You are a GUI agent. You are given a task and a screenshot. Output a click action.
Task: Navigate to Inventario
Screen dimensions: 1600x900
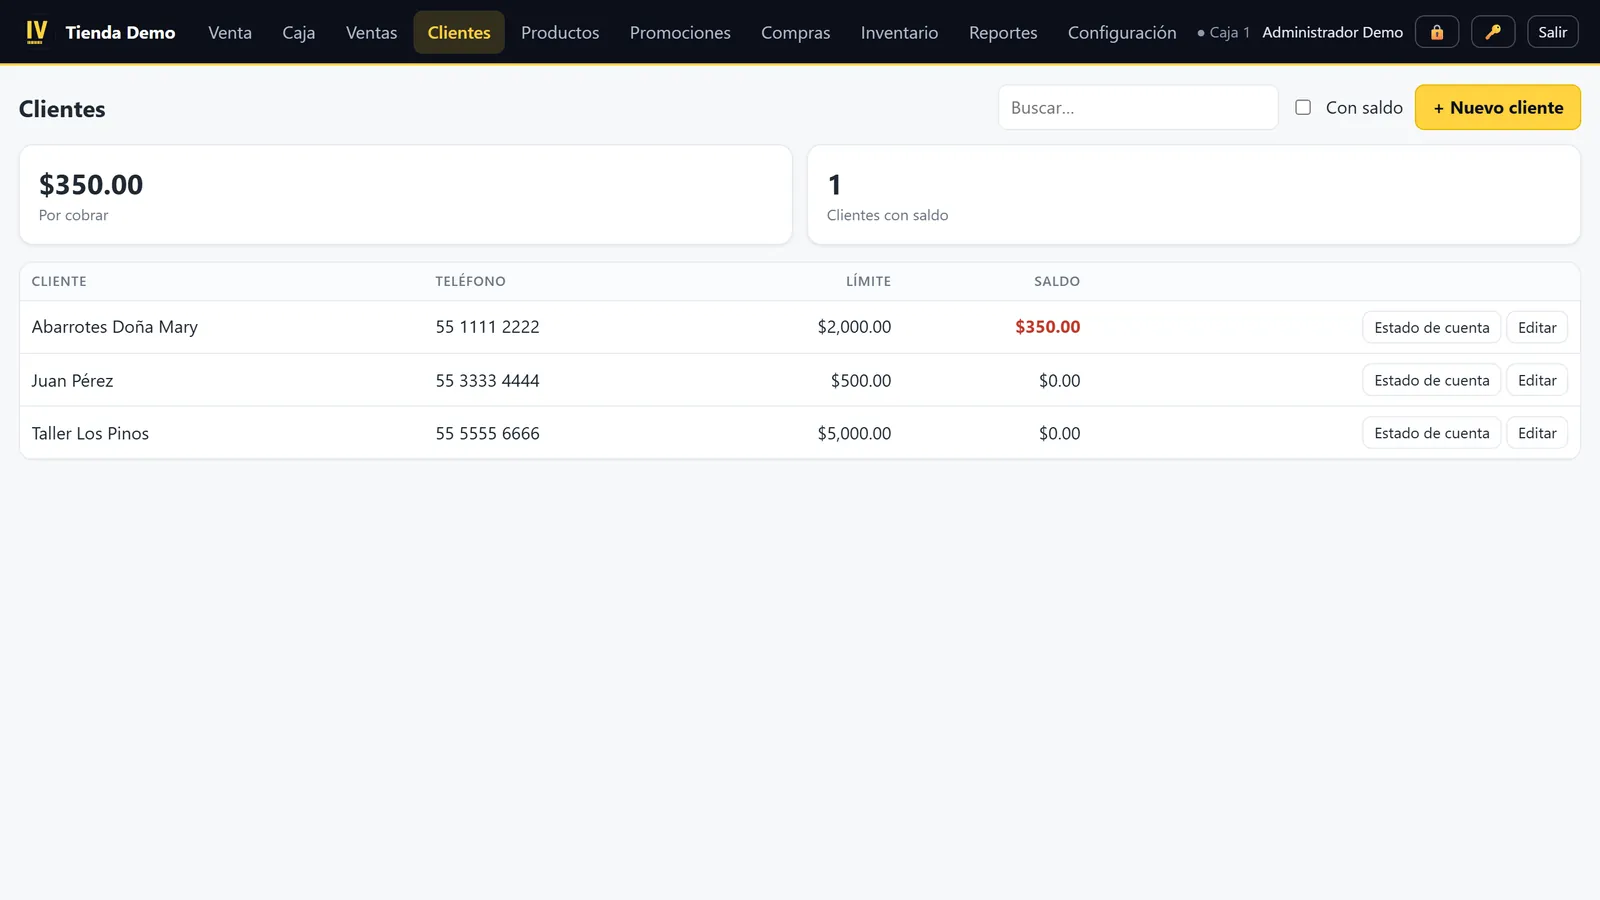900,32
